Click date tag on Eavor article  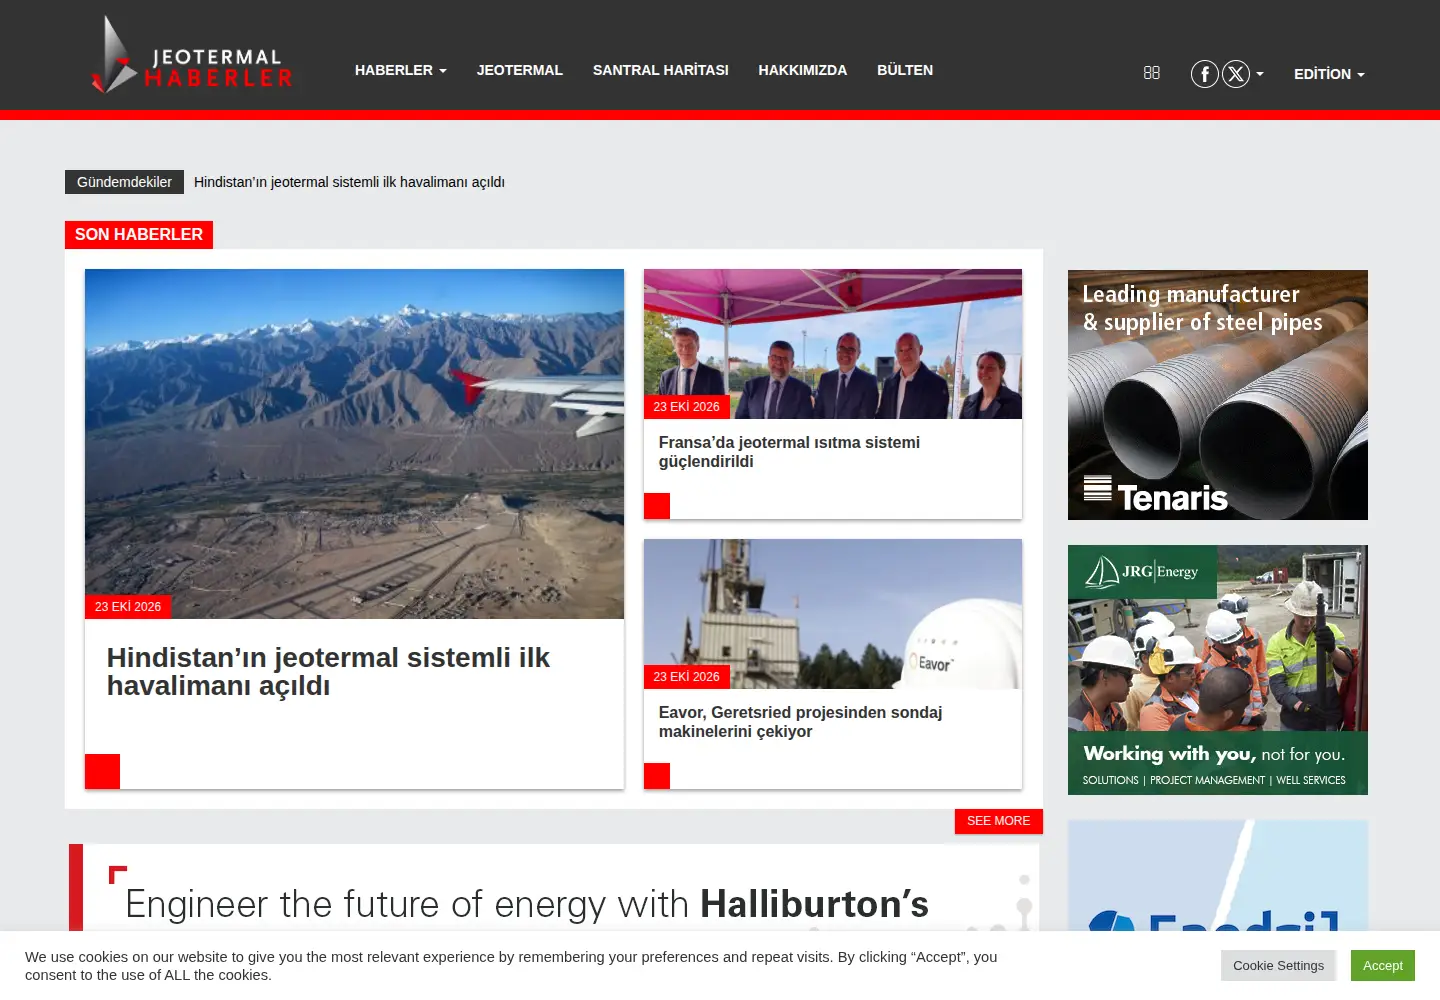(x=687, y=677)
